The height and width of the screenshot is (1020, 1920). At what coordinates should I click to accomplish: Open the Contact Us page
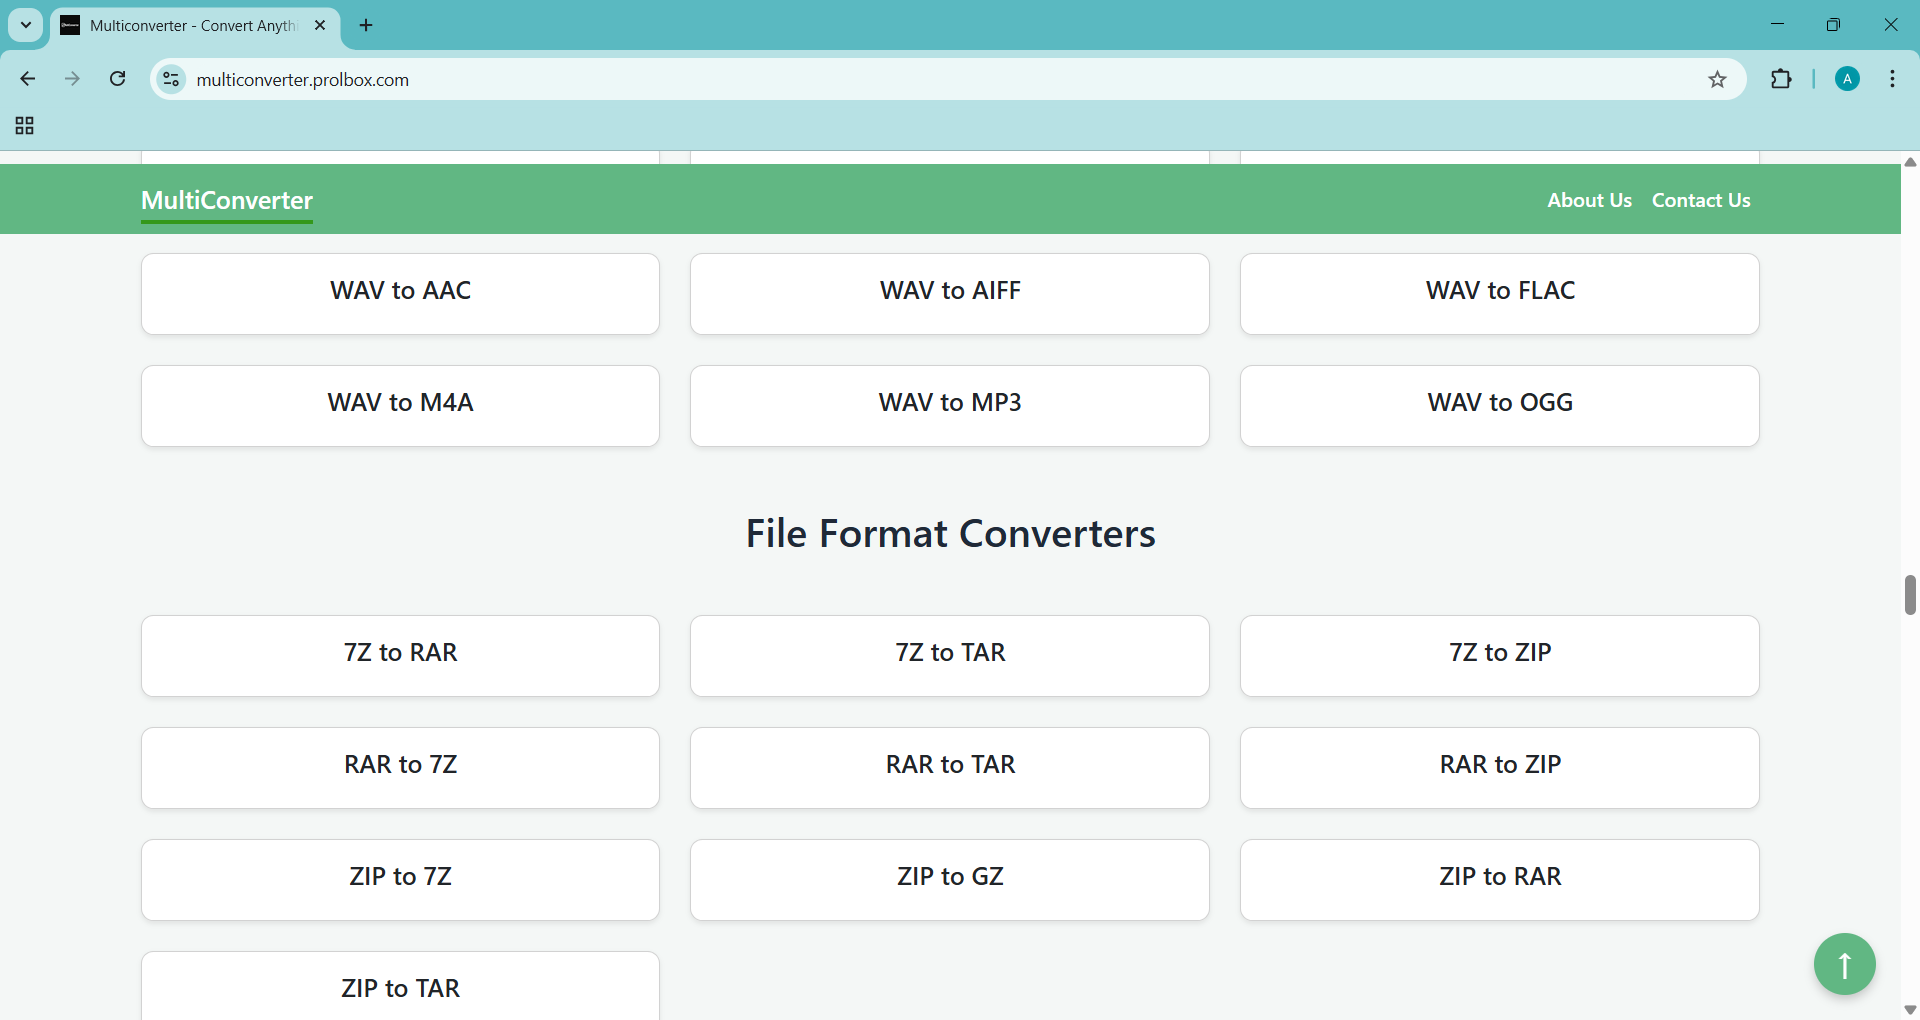click(x=1700, y=200)
